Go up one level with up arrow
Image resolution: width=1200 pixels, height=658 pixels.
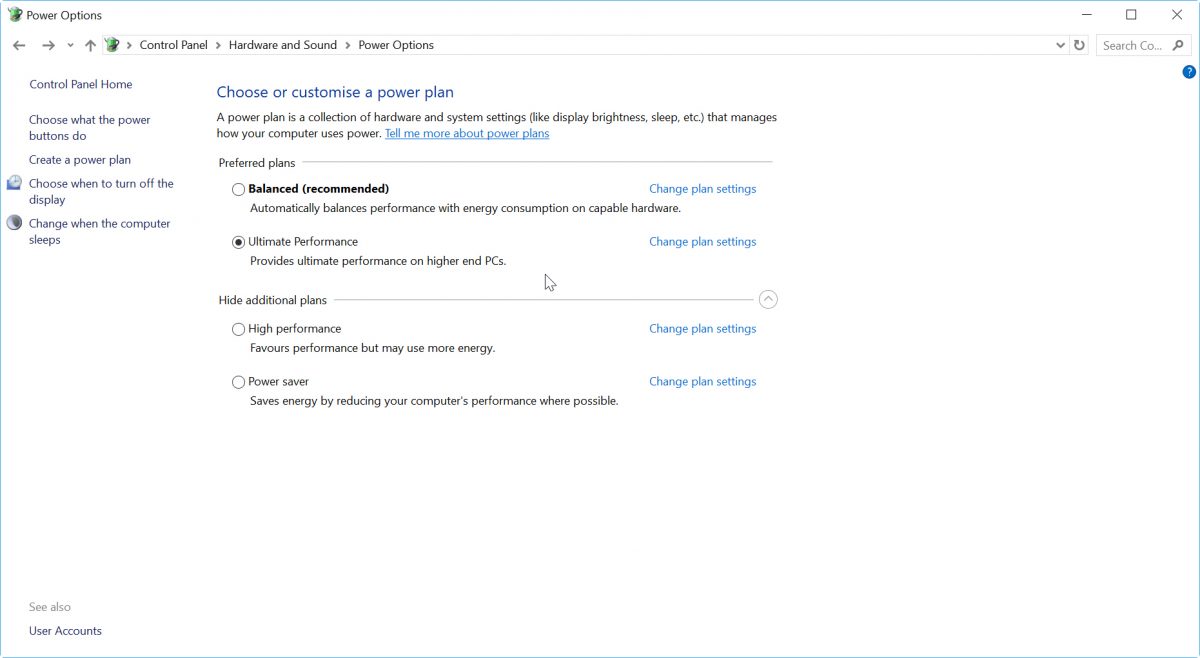91,45
